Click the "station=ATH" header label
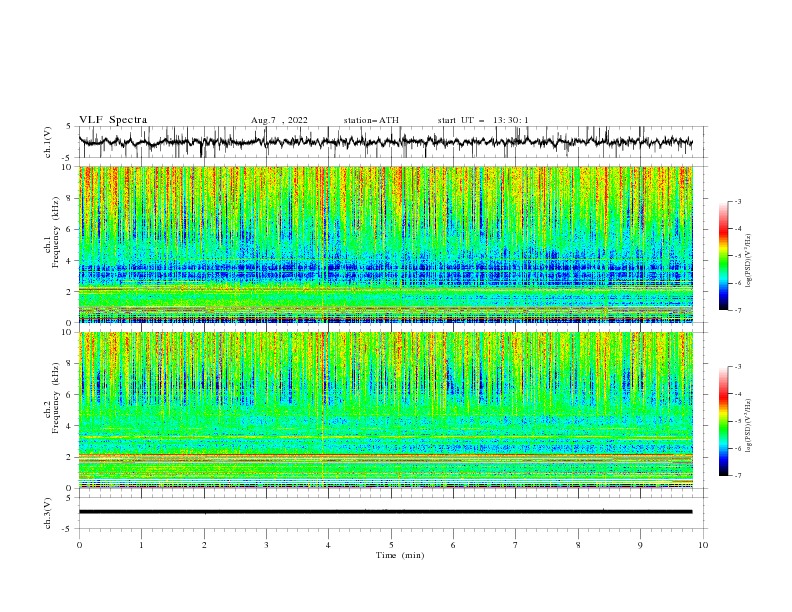Image resolution: width=792 pixels, height=612 pixels. coord(371,120)
